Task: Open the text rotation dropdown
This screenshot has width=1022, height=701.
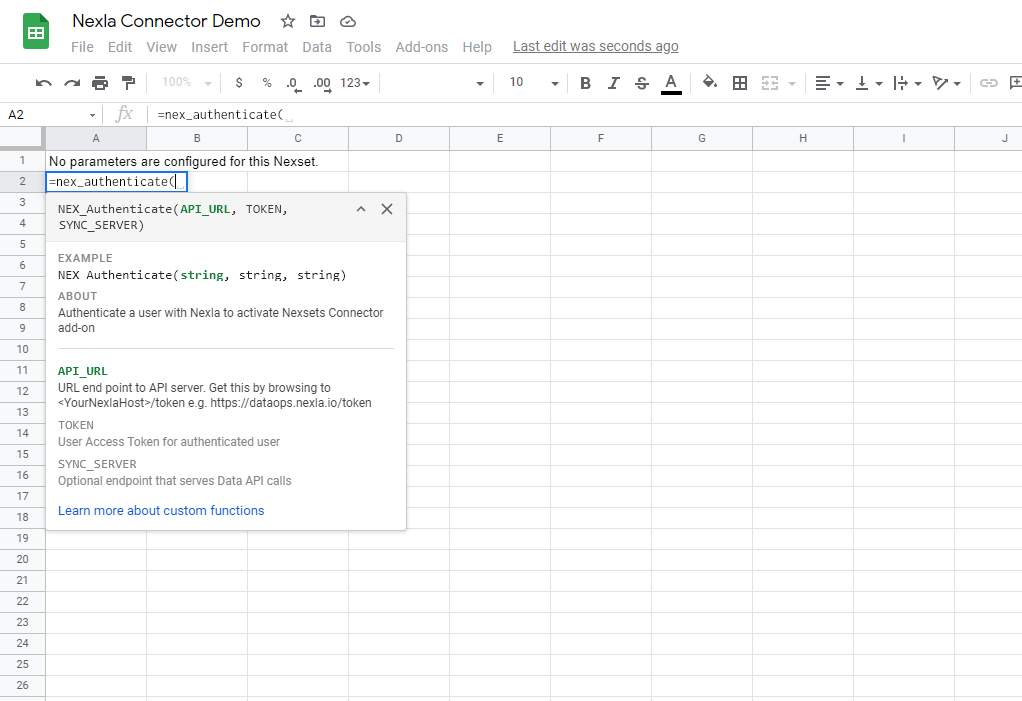Action: [x=947, y=83]
